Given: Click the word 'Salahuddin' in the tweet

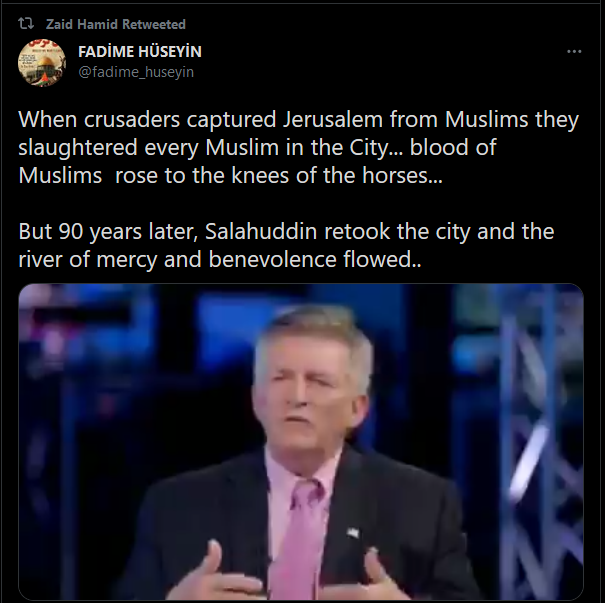Looking at the screenshot, I should 261,231.
